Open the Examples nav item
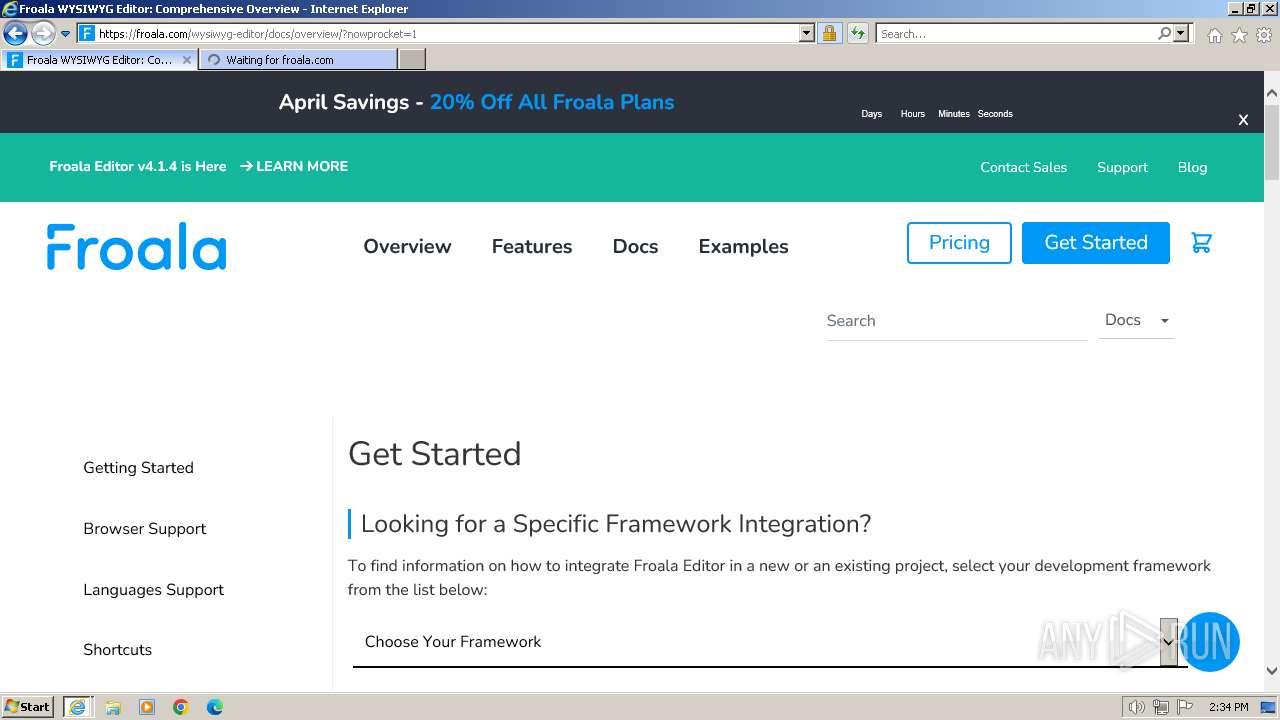Viewport: 1280px width, 720px height. pyautogui.click(x=743, y=246)
